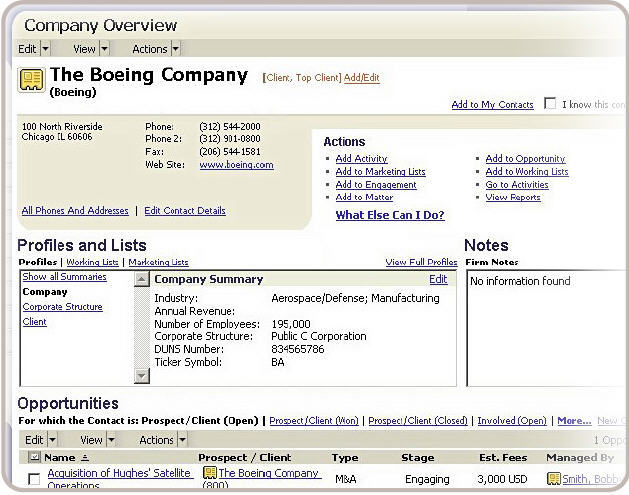The height and width of the screenshot is (495, 629).
Task: Open Acquisition of Hughes' Satellite Operations opportunity
Action: coord(120,479)
